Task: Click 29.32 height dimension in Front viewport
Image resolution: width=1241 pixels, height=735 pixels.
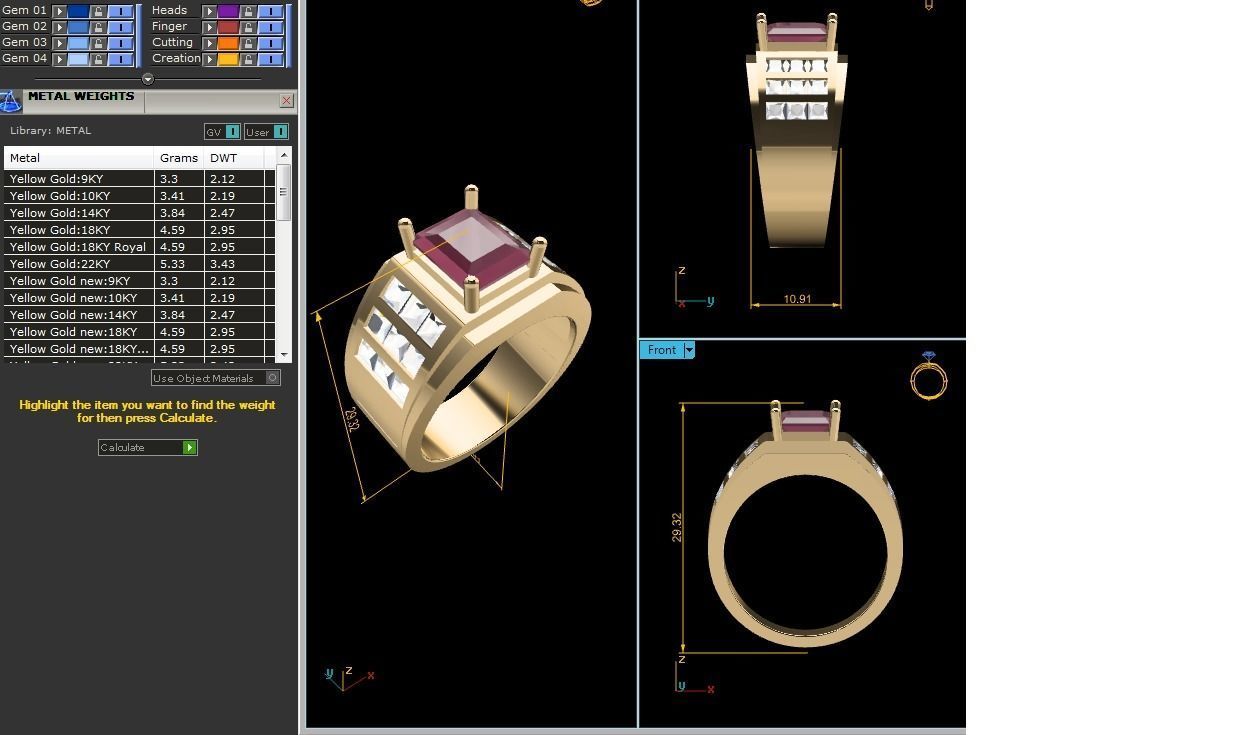Action: pyautogui.click(x=677, y=527)
